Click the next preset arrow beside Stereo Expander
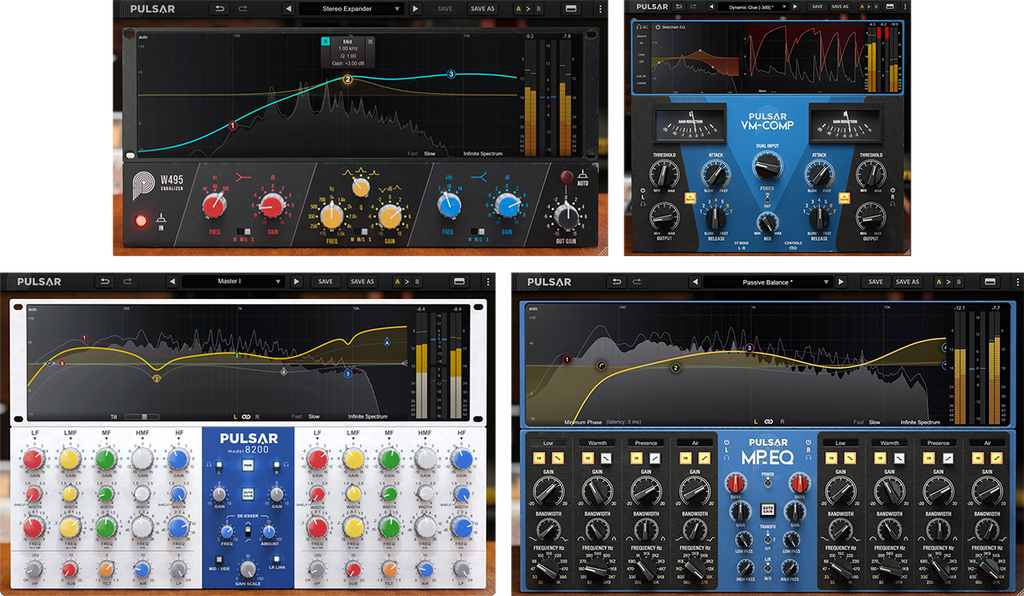 416,9
